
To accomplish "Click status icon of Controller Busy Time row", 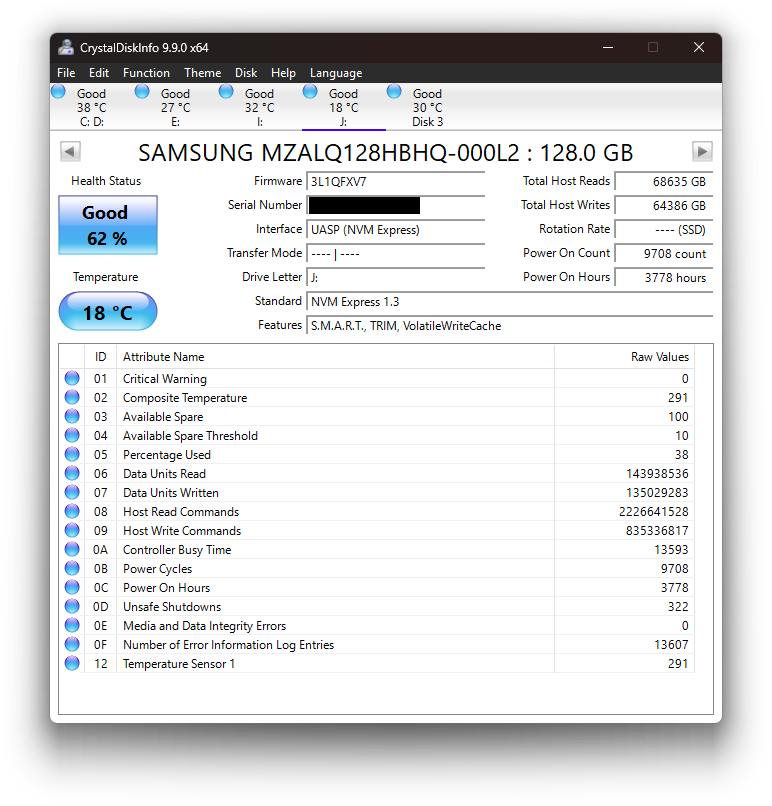I will coord(72,549).
